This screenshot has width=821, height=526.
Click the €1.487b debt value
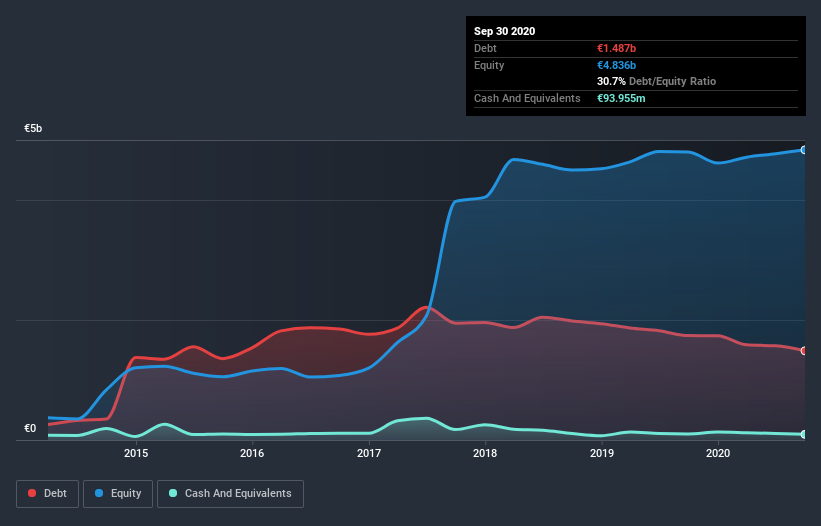[x=616, y=48]
